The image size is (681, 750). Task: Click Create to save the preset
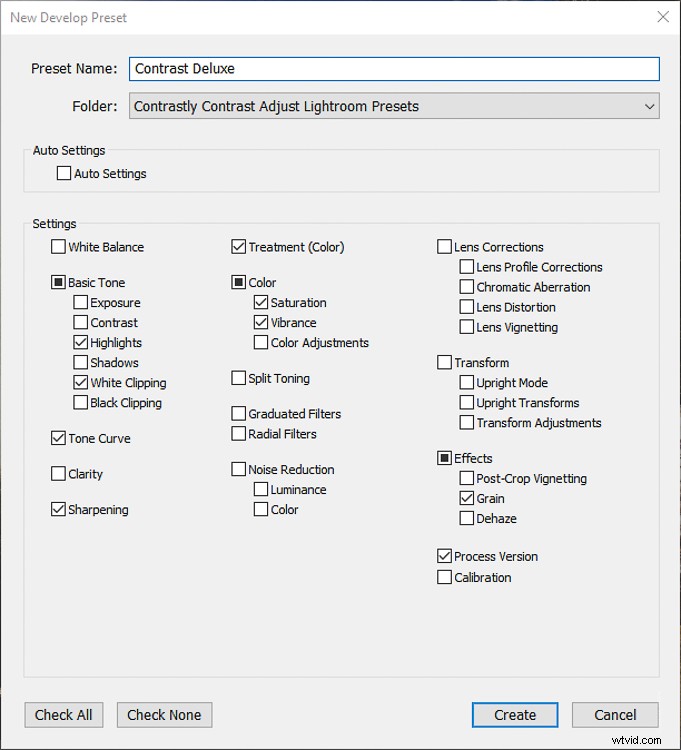click(515, 715)
